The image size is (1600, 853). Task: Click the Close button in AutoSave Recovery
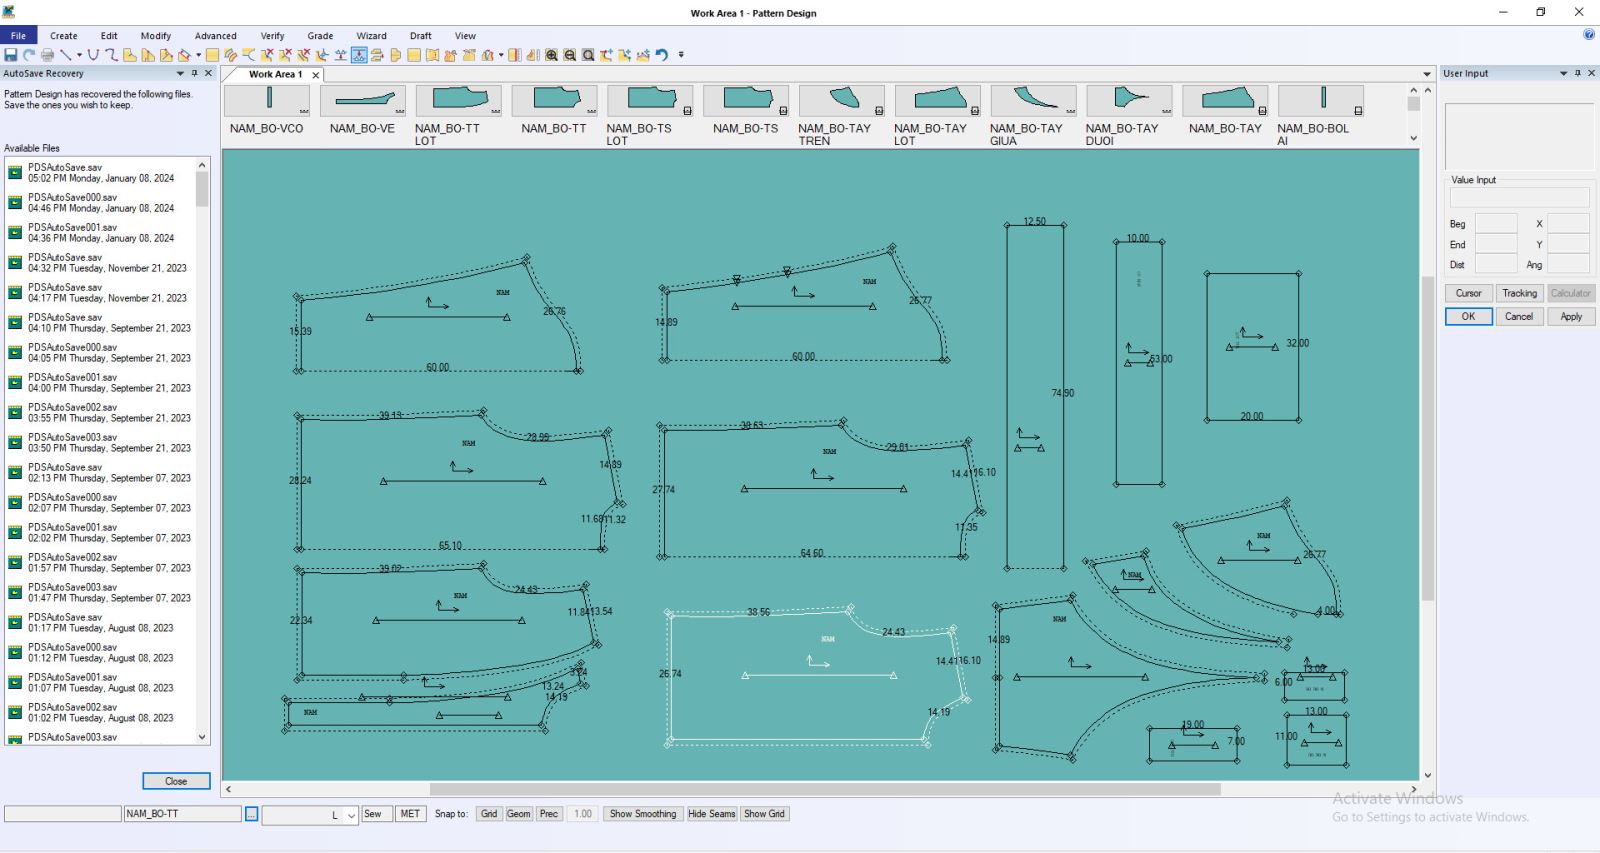176,781
